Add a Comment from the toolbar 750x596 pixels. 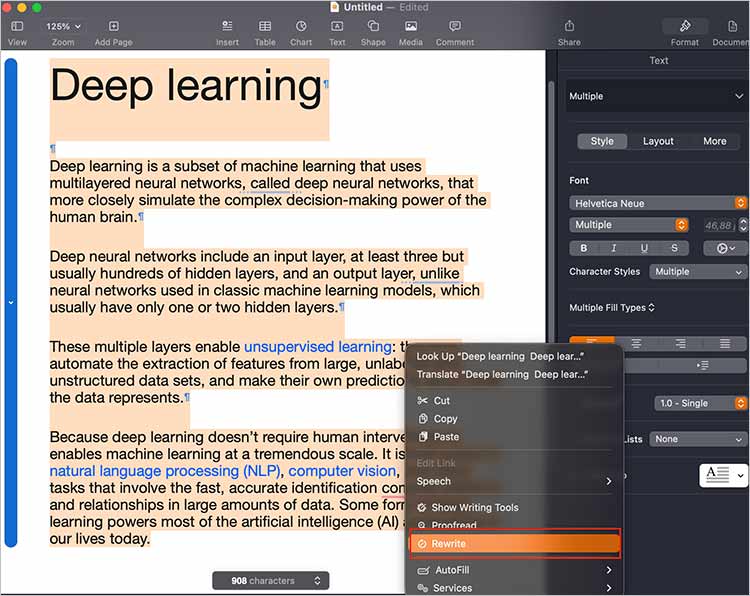pyautogui.click(x=455, y=26)
